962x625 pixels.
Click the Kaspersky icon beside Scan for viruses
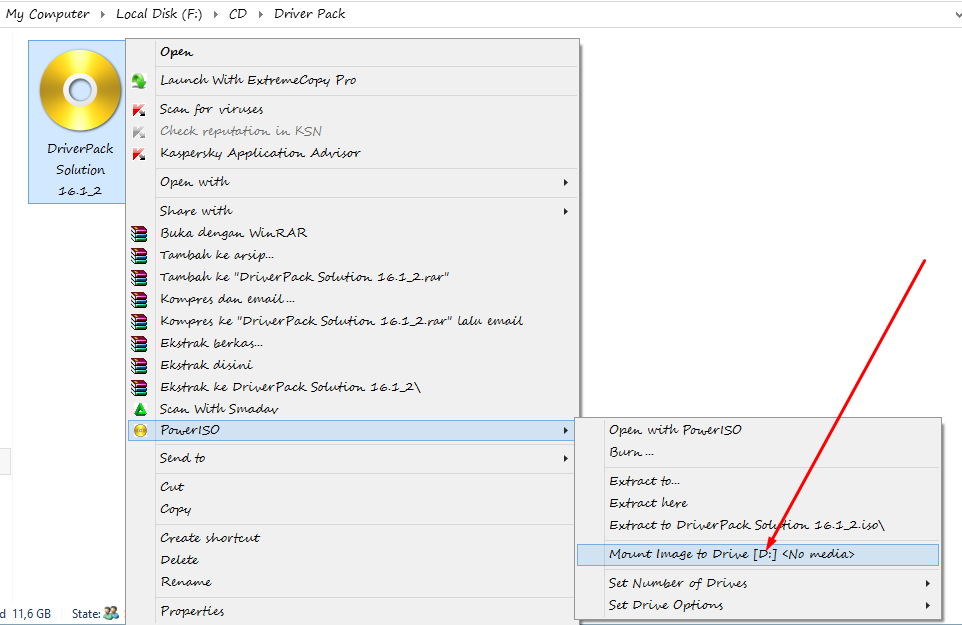(139, 110)
